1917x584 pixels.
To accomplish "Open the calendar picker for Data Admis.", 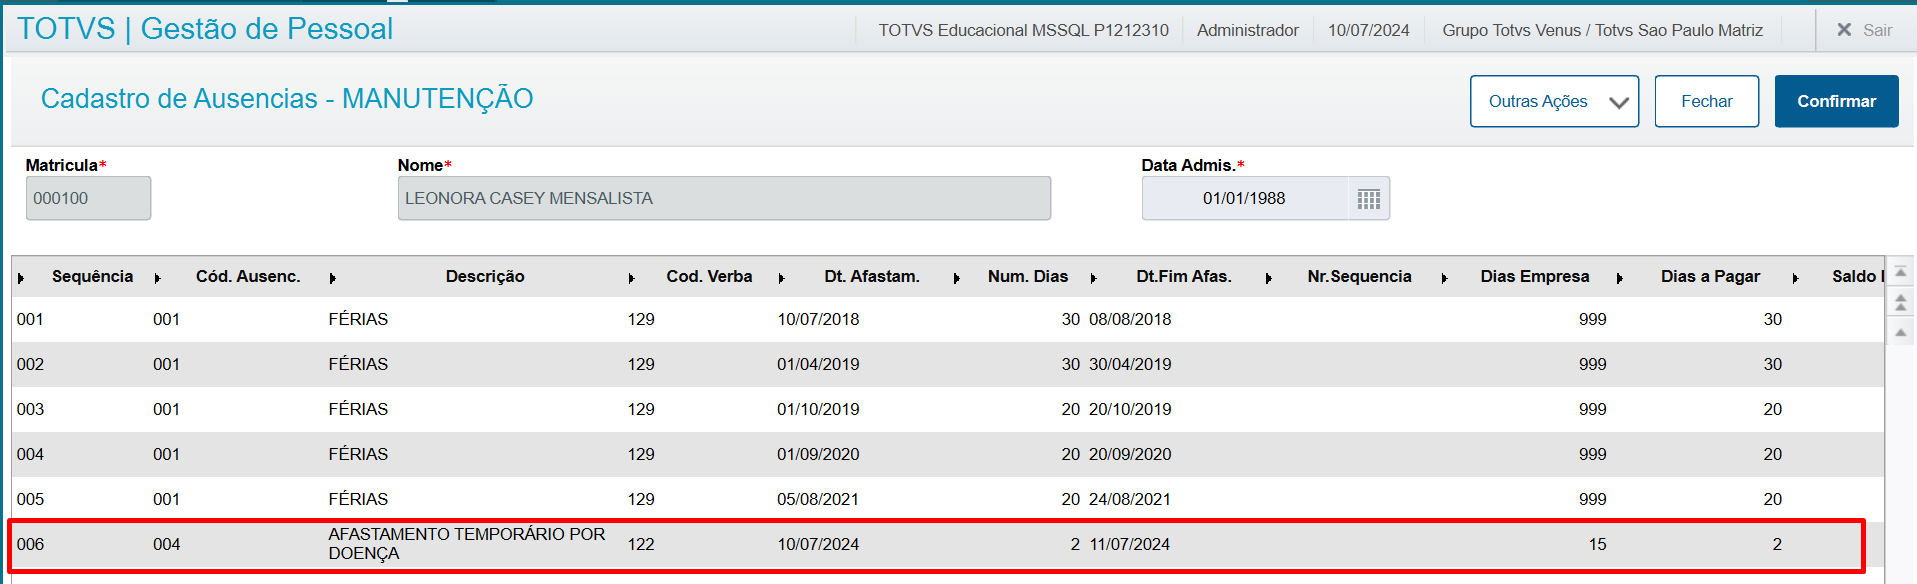I will (x=1368, y=199).
